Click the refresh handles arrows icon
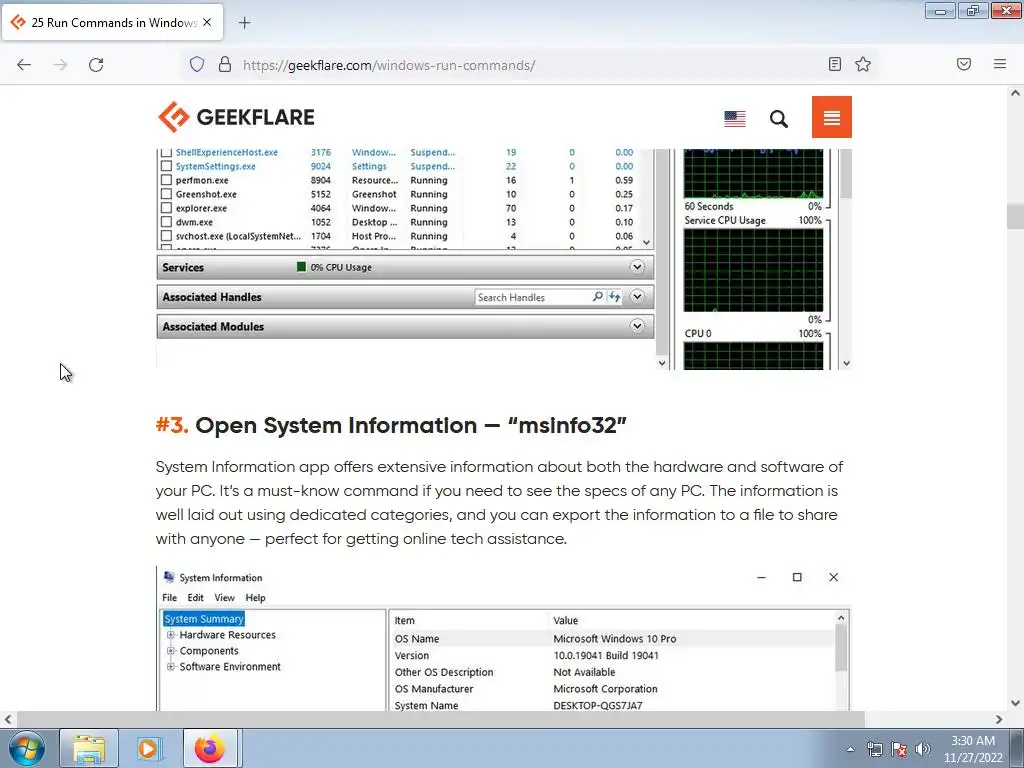The width and height of the screenshot is (1024, 768). click(615, 296)
